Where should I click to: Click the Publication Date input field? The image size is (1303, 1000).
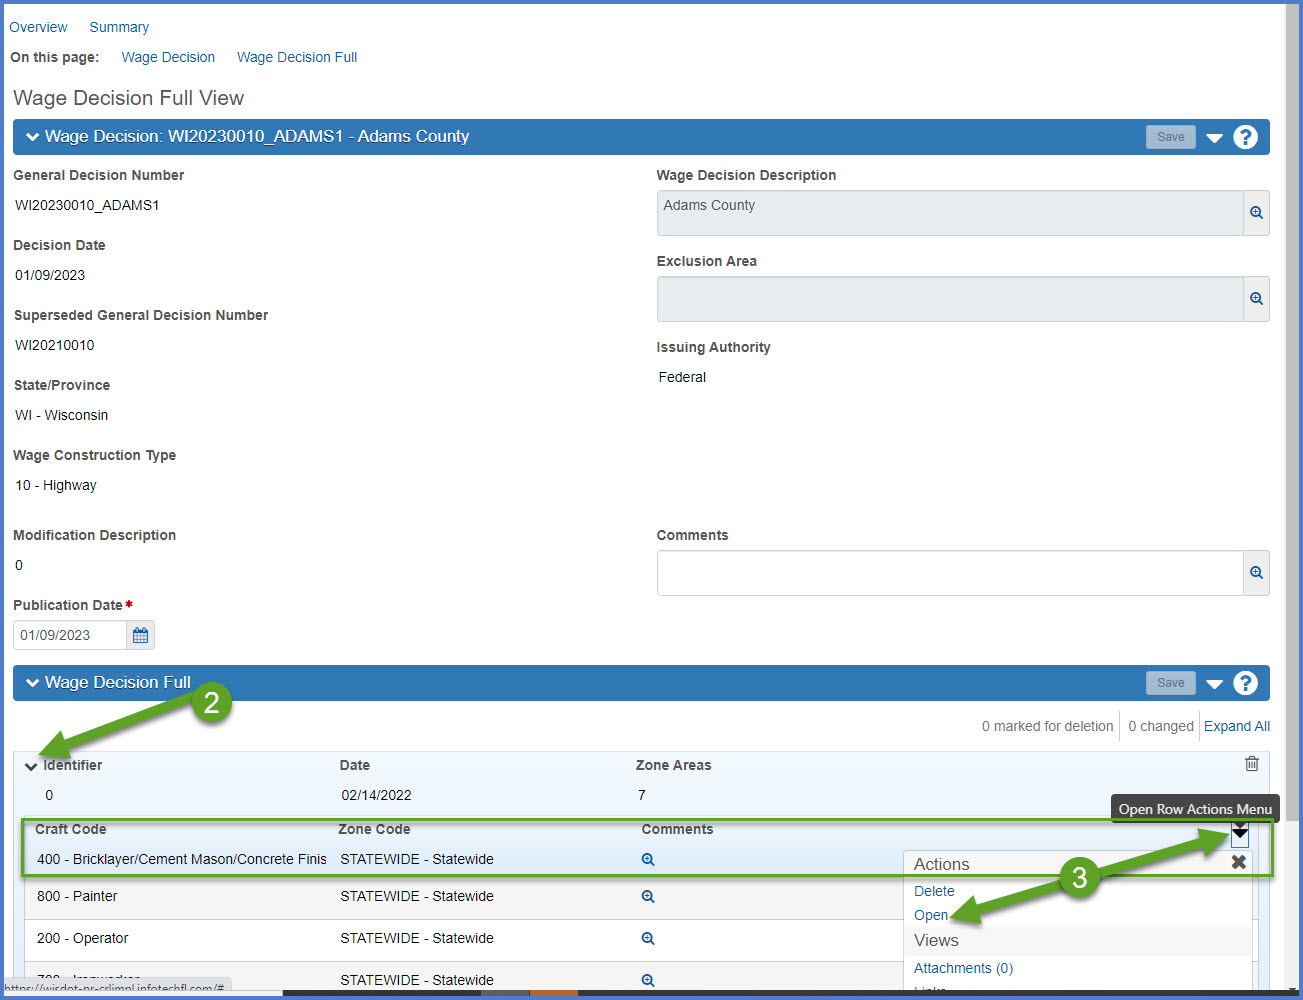69,635
